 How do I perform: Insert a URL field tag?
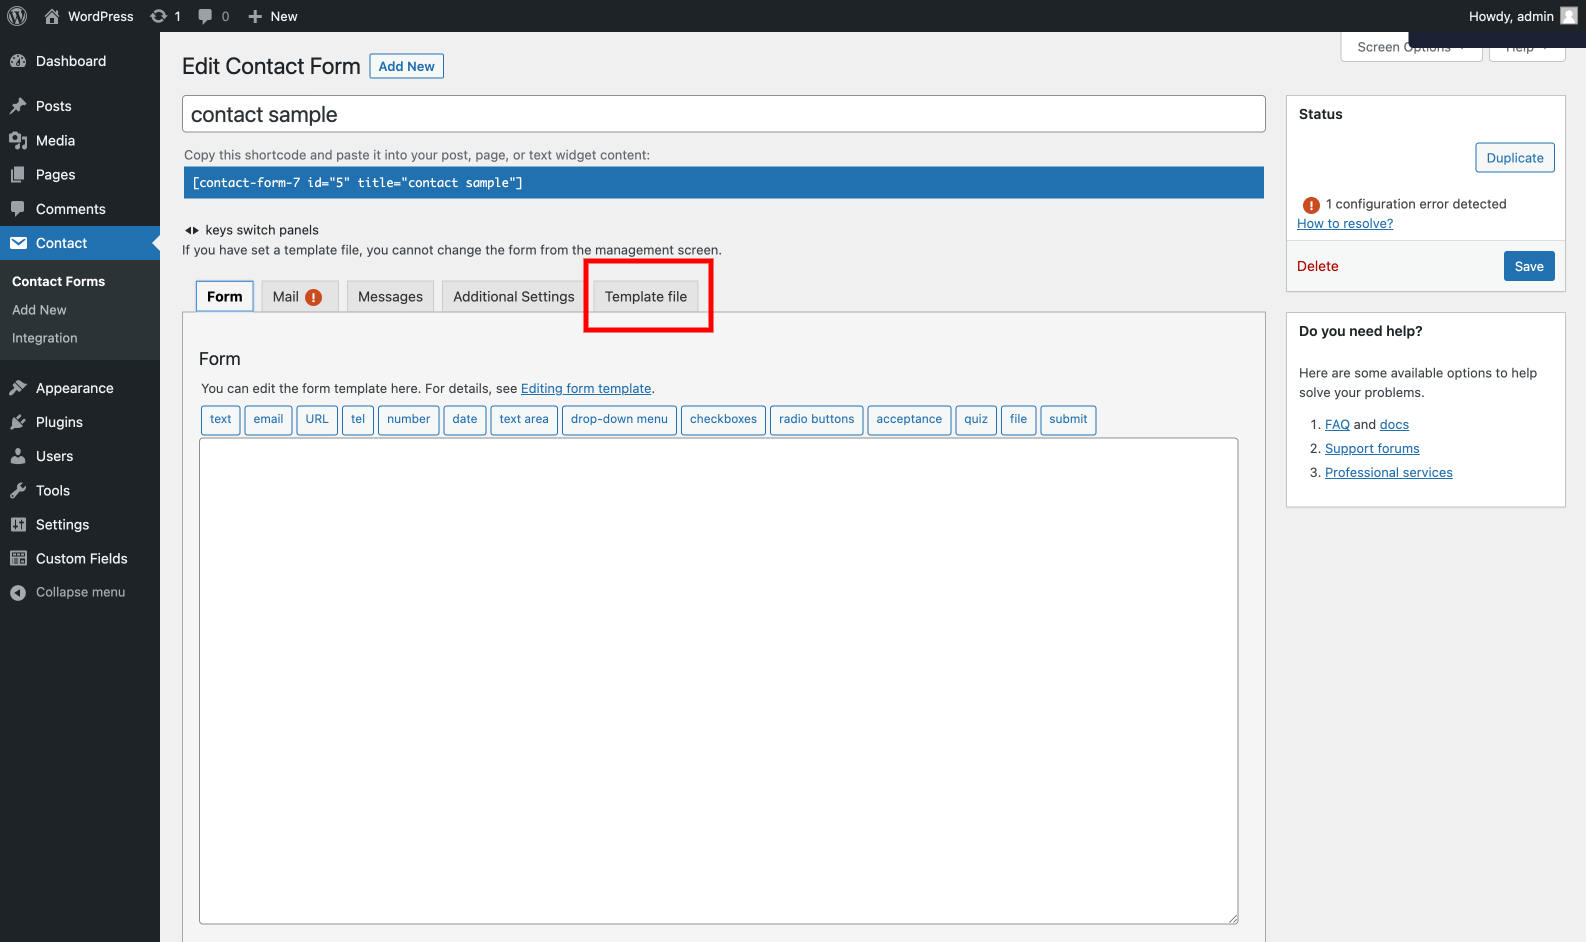tap(317, 420)
